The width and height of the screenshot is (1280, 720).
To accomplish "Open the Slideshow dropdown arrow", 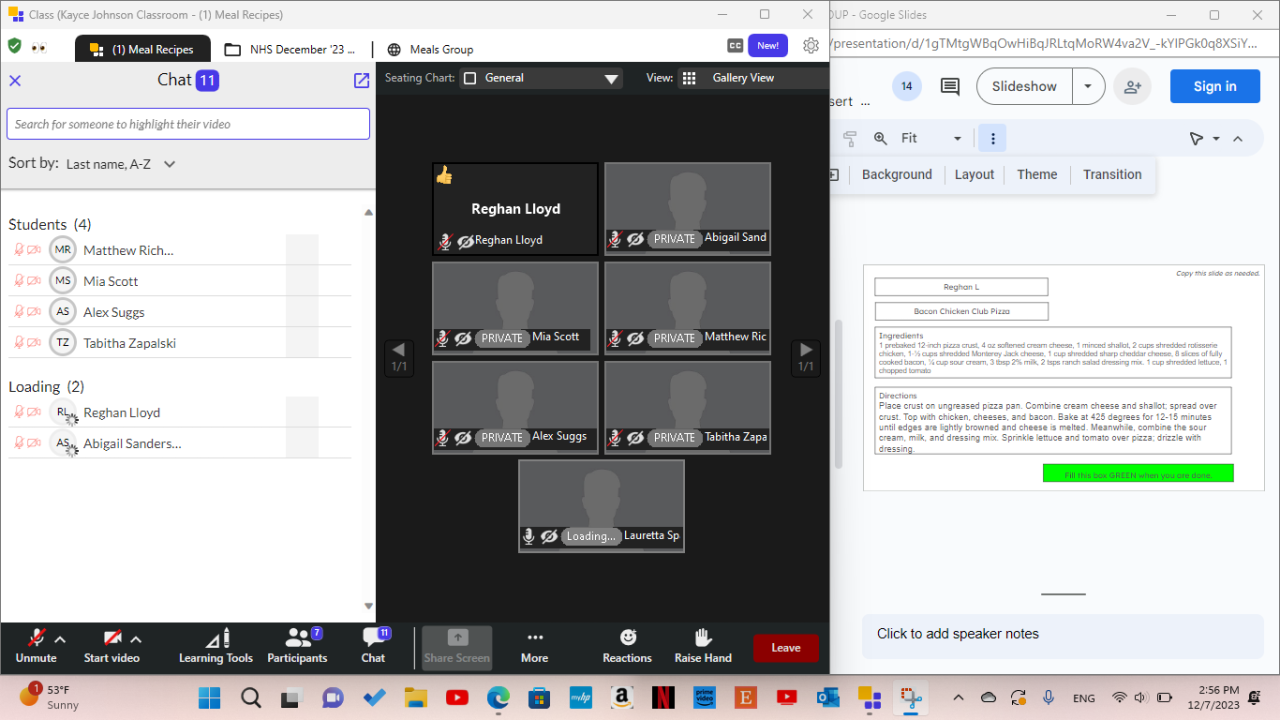I will [x=1088, y=86].
